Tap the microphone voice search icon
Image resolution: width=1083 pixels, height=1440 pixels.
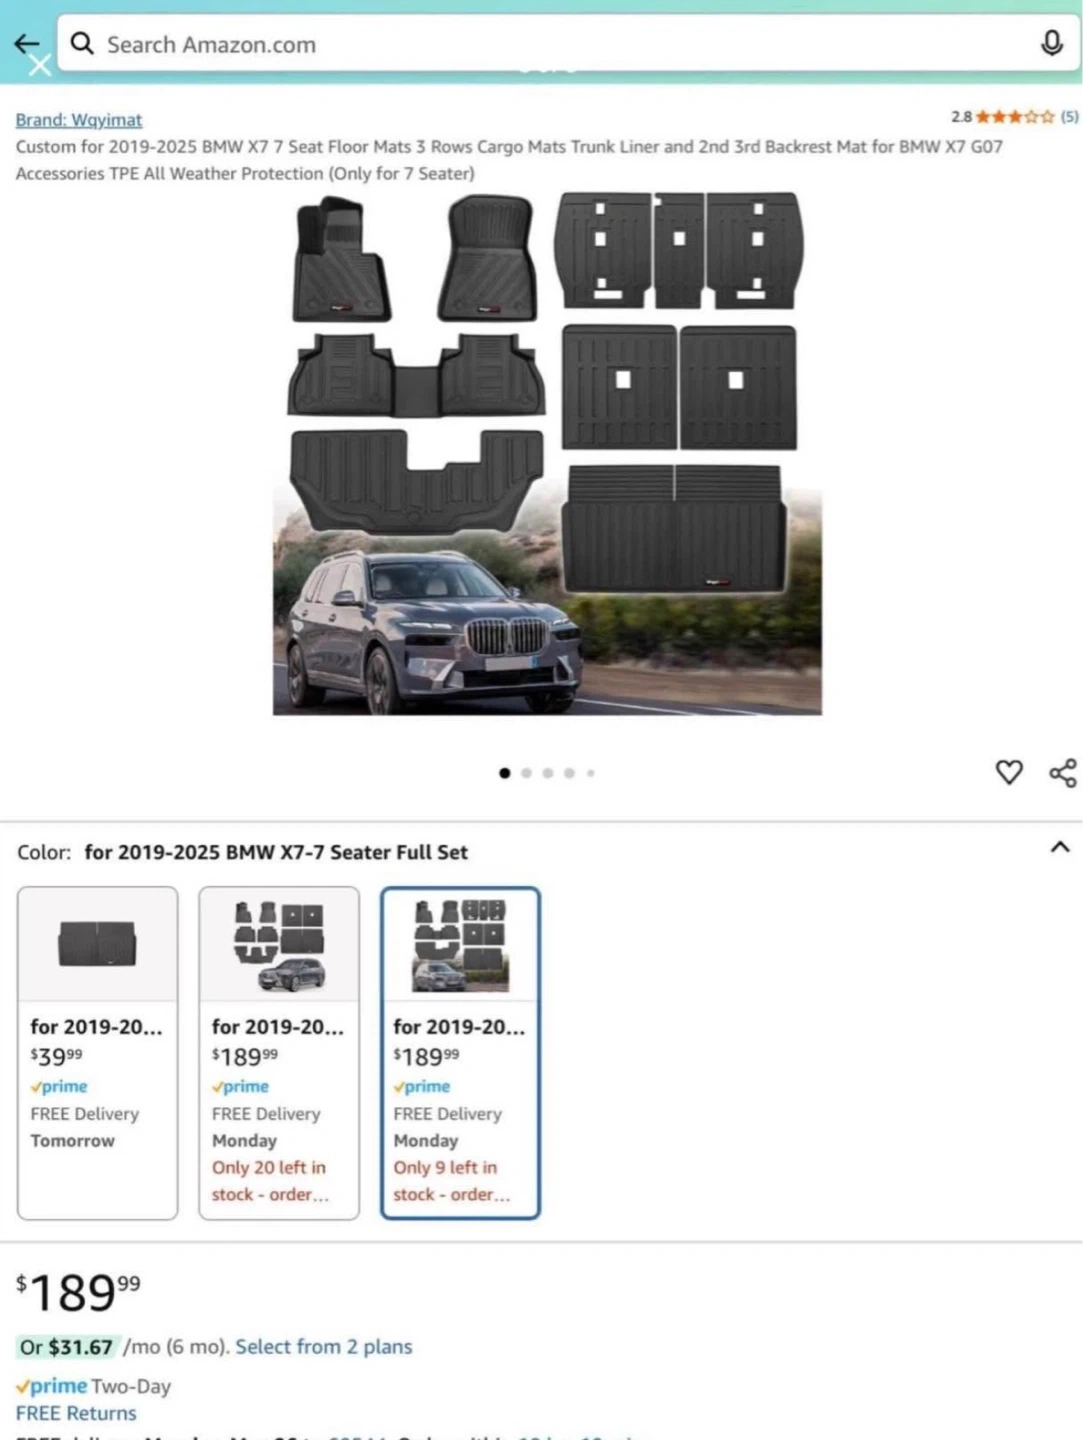point(1051,43)
